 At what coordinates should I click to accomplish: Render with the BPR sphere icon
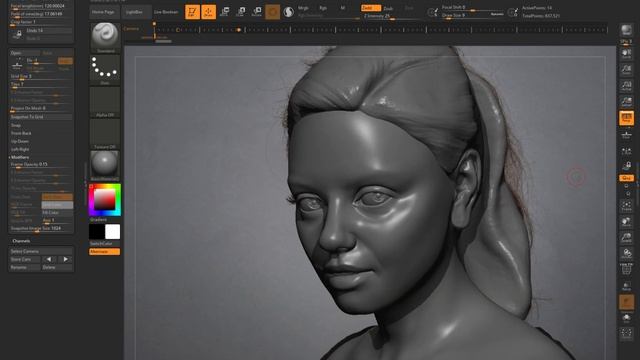[626, 31]
